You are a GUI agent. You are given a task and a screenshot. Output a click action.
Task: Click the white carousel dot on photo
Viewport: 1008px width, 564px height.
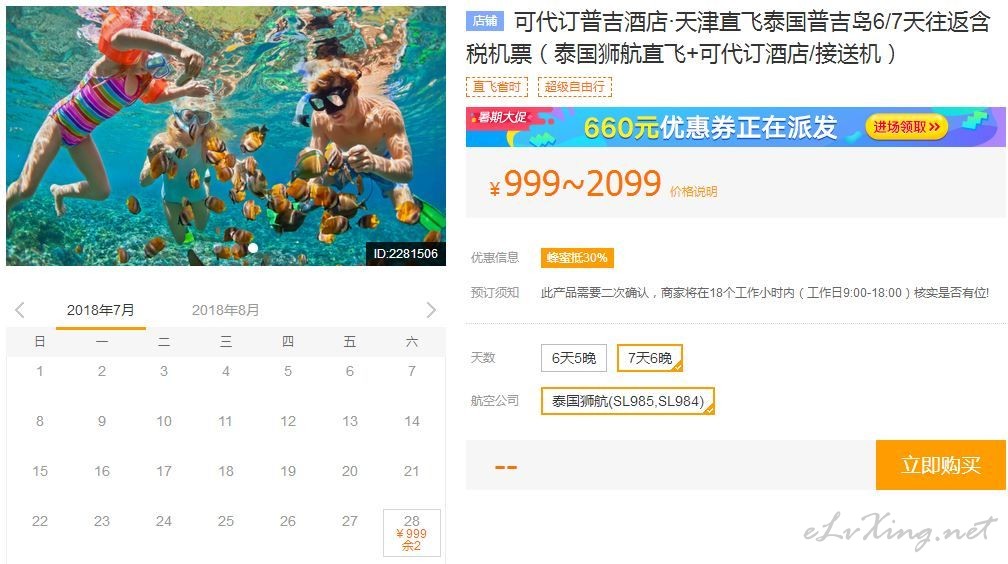[x=253, y=248]
